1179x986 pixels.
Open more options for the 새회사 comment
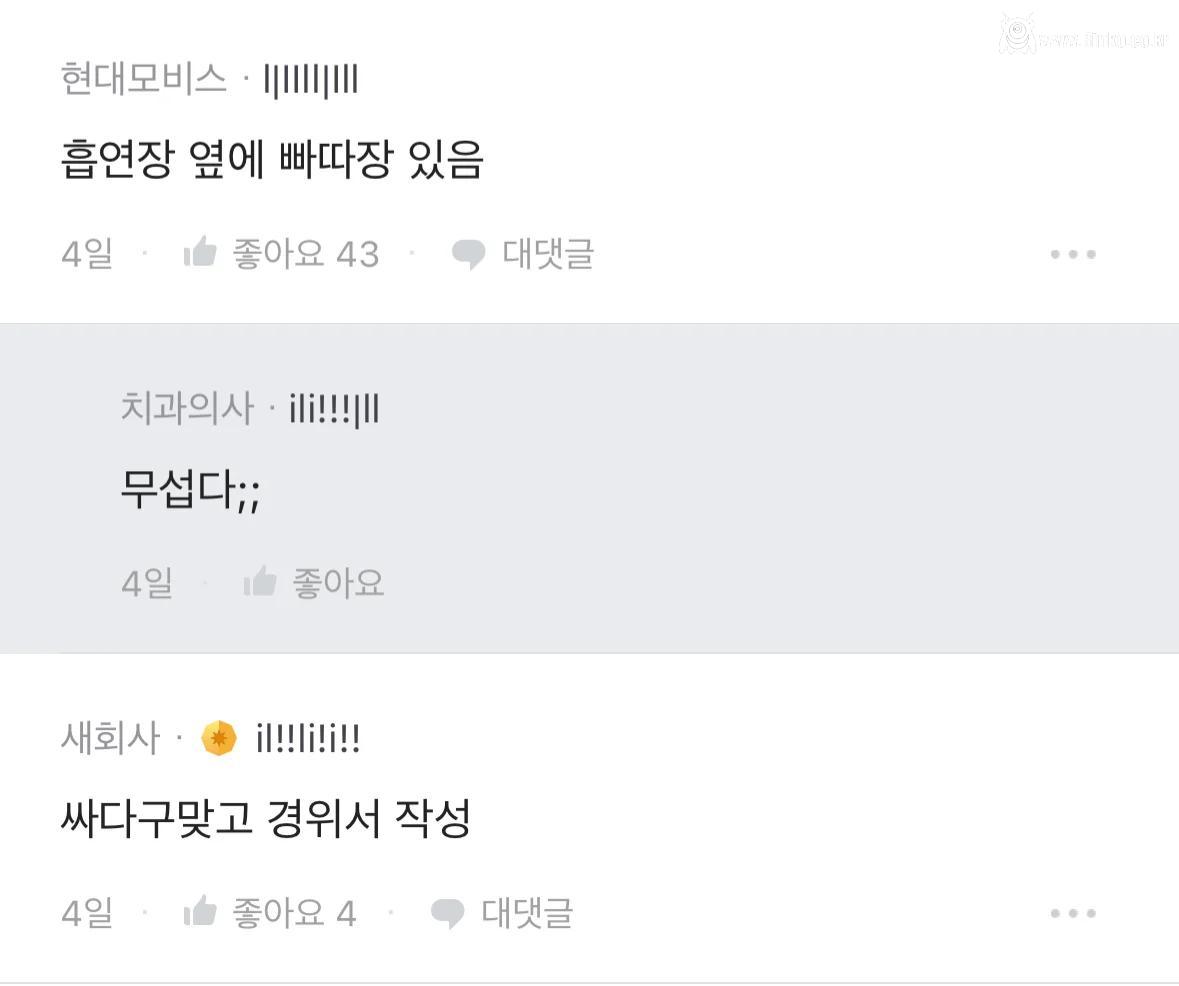coord(1072,913)
